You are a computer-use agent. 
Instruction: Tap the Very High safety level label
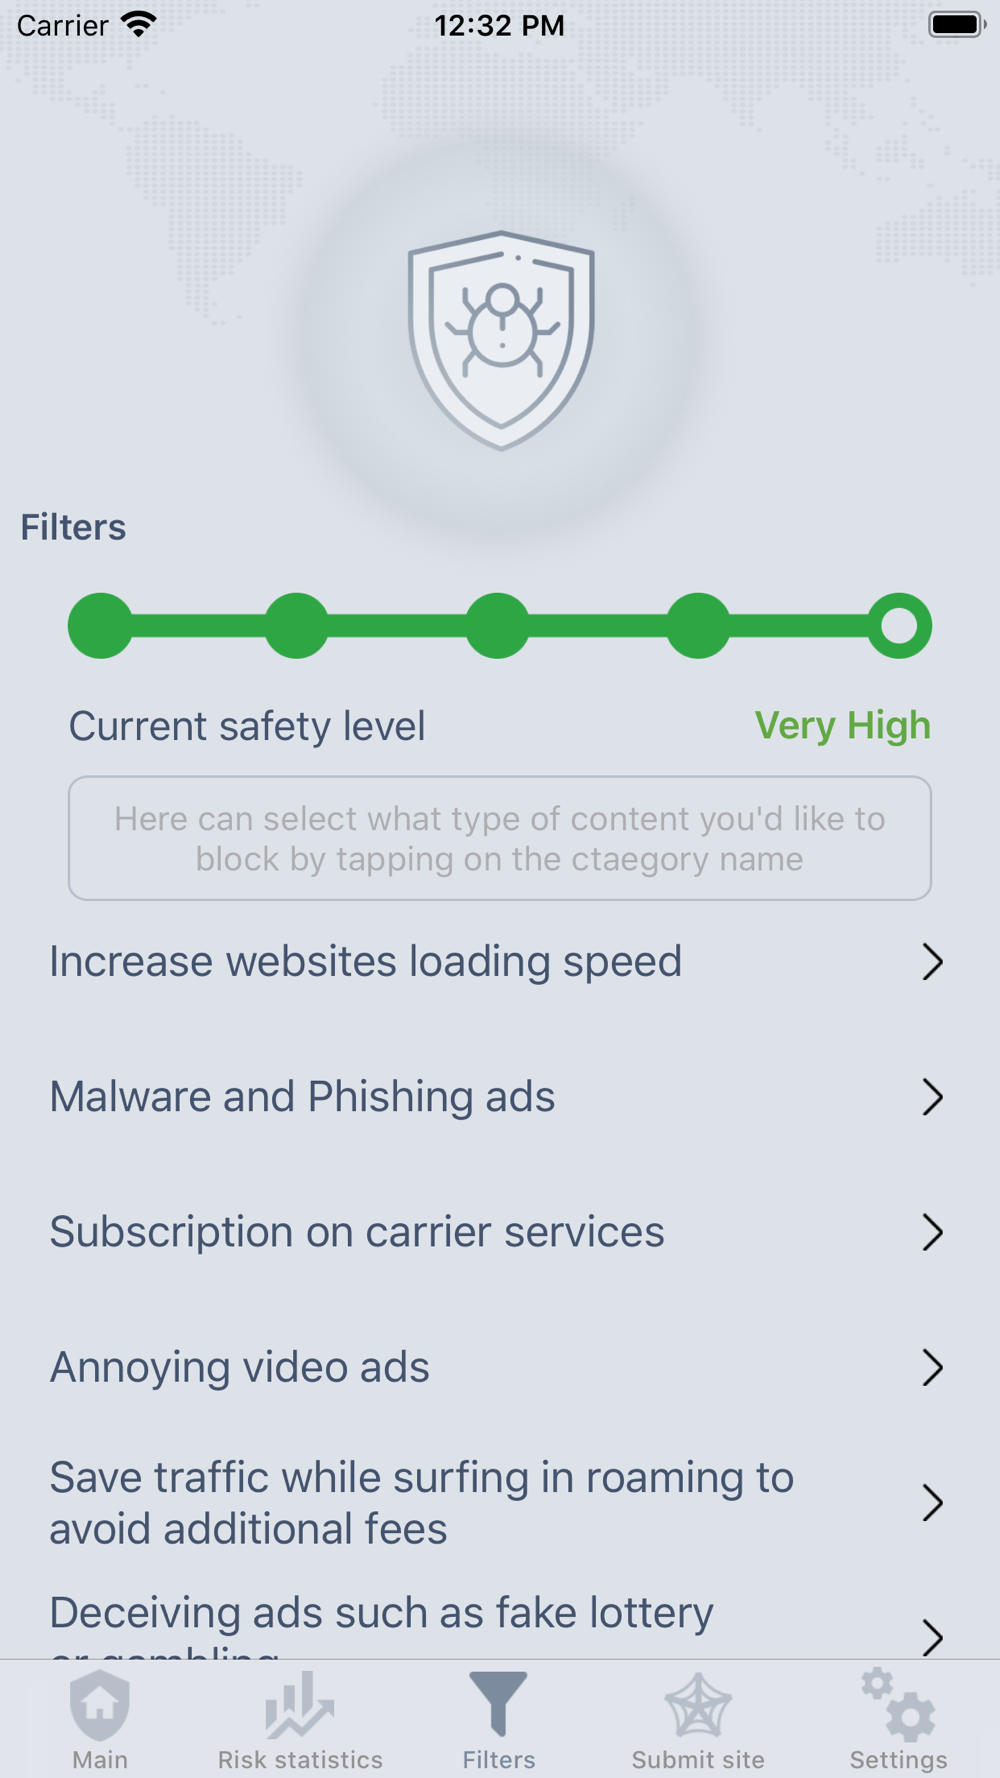click(x=842, y=726)
